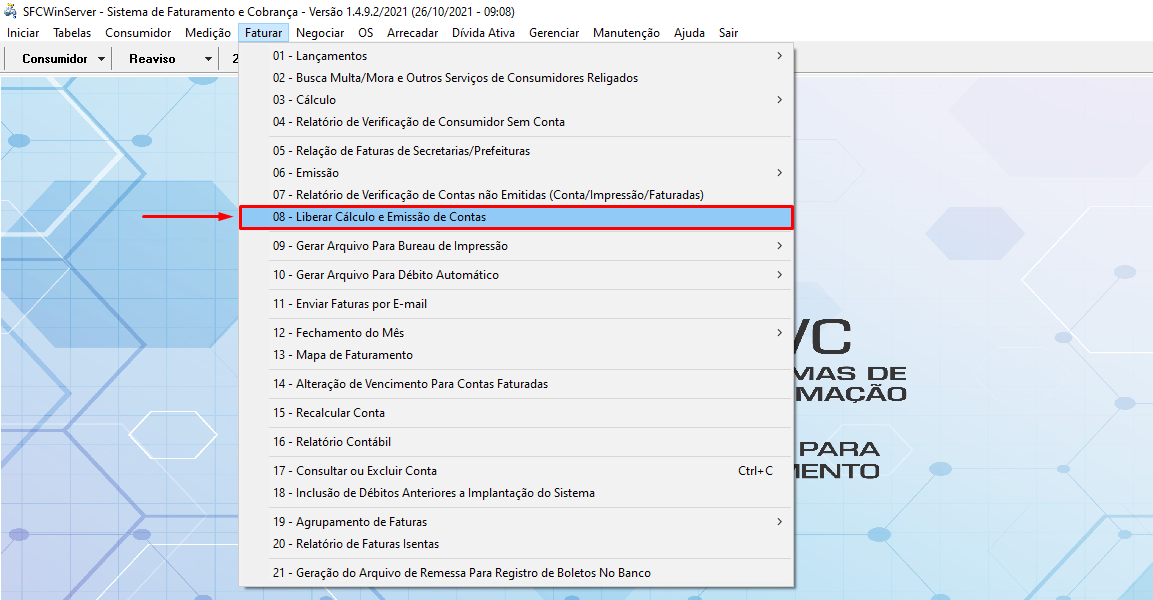Open the Ajuda menu
1153x600 pixels.
689,32
